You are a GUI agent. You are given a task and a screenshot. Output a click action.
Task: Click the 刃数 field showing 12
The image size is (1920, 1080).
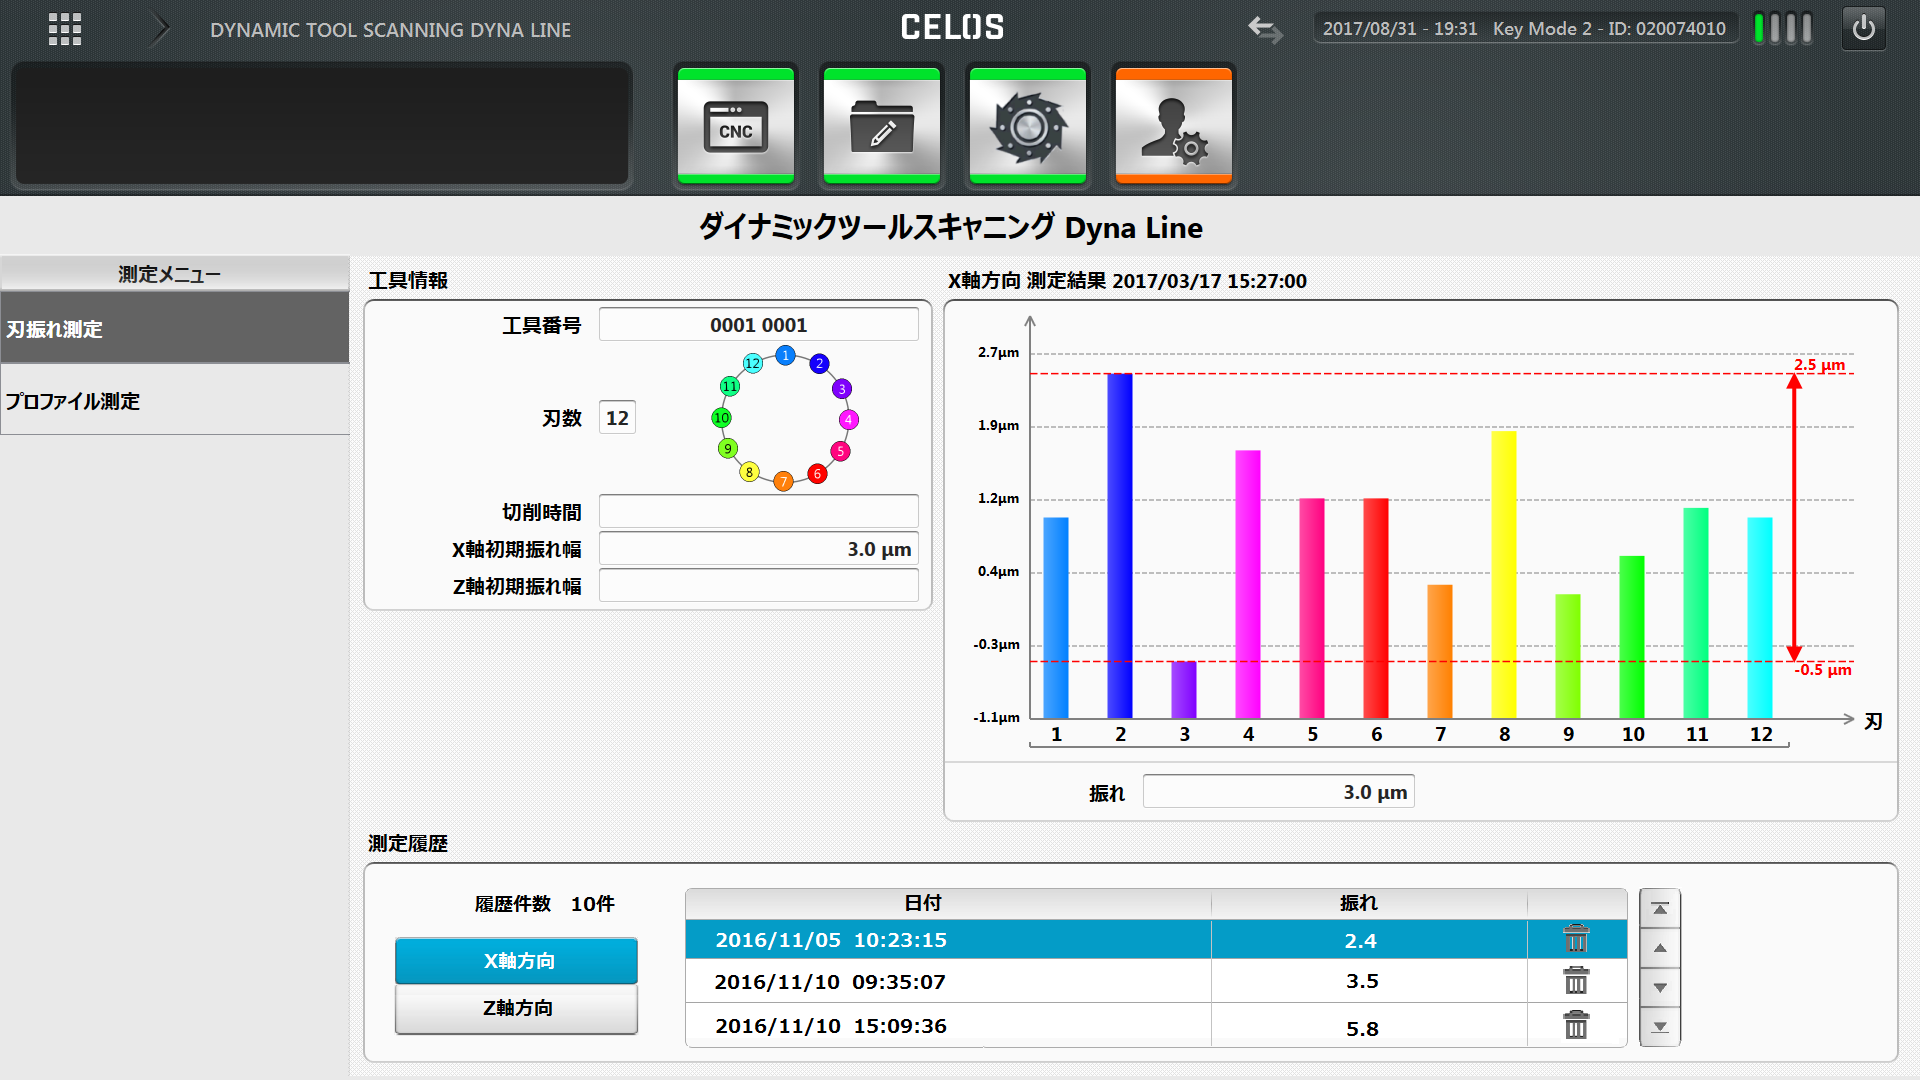click(x=617, y=418)
